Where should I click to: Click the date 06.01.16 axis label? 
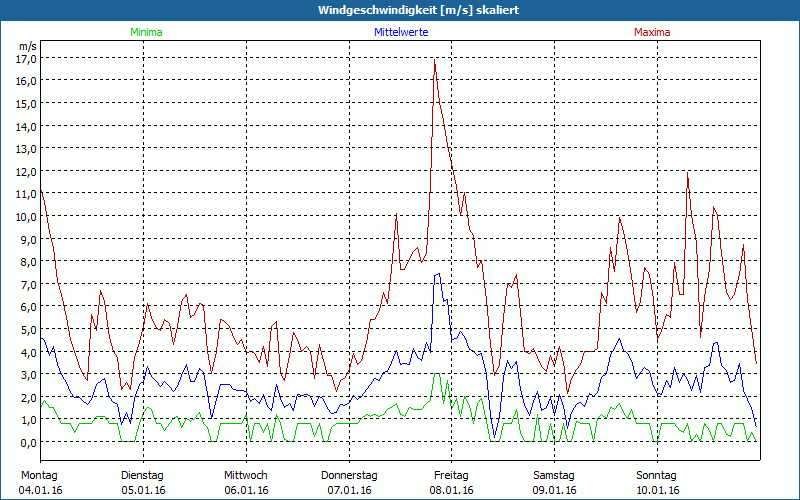coord(246,490)
